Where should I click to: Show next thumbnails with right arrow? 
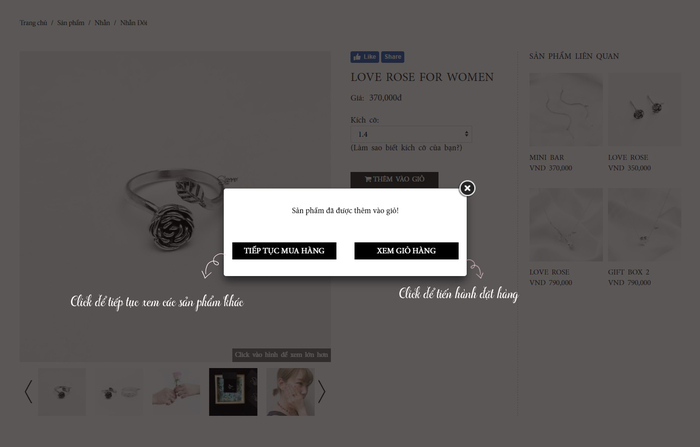pyautogui.click(x=321, y=392)
